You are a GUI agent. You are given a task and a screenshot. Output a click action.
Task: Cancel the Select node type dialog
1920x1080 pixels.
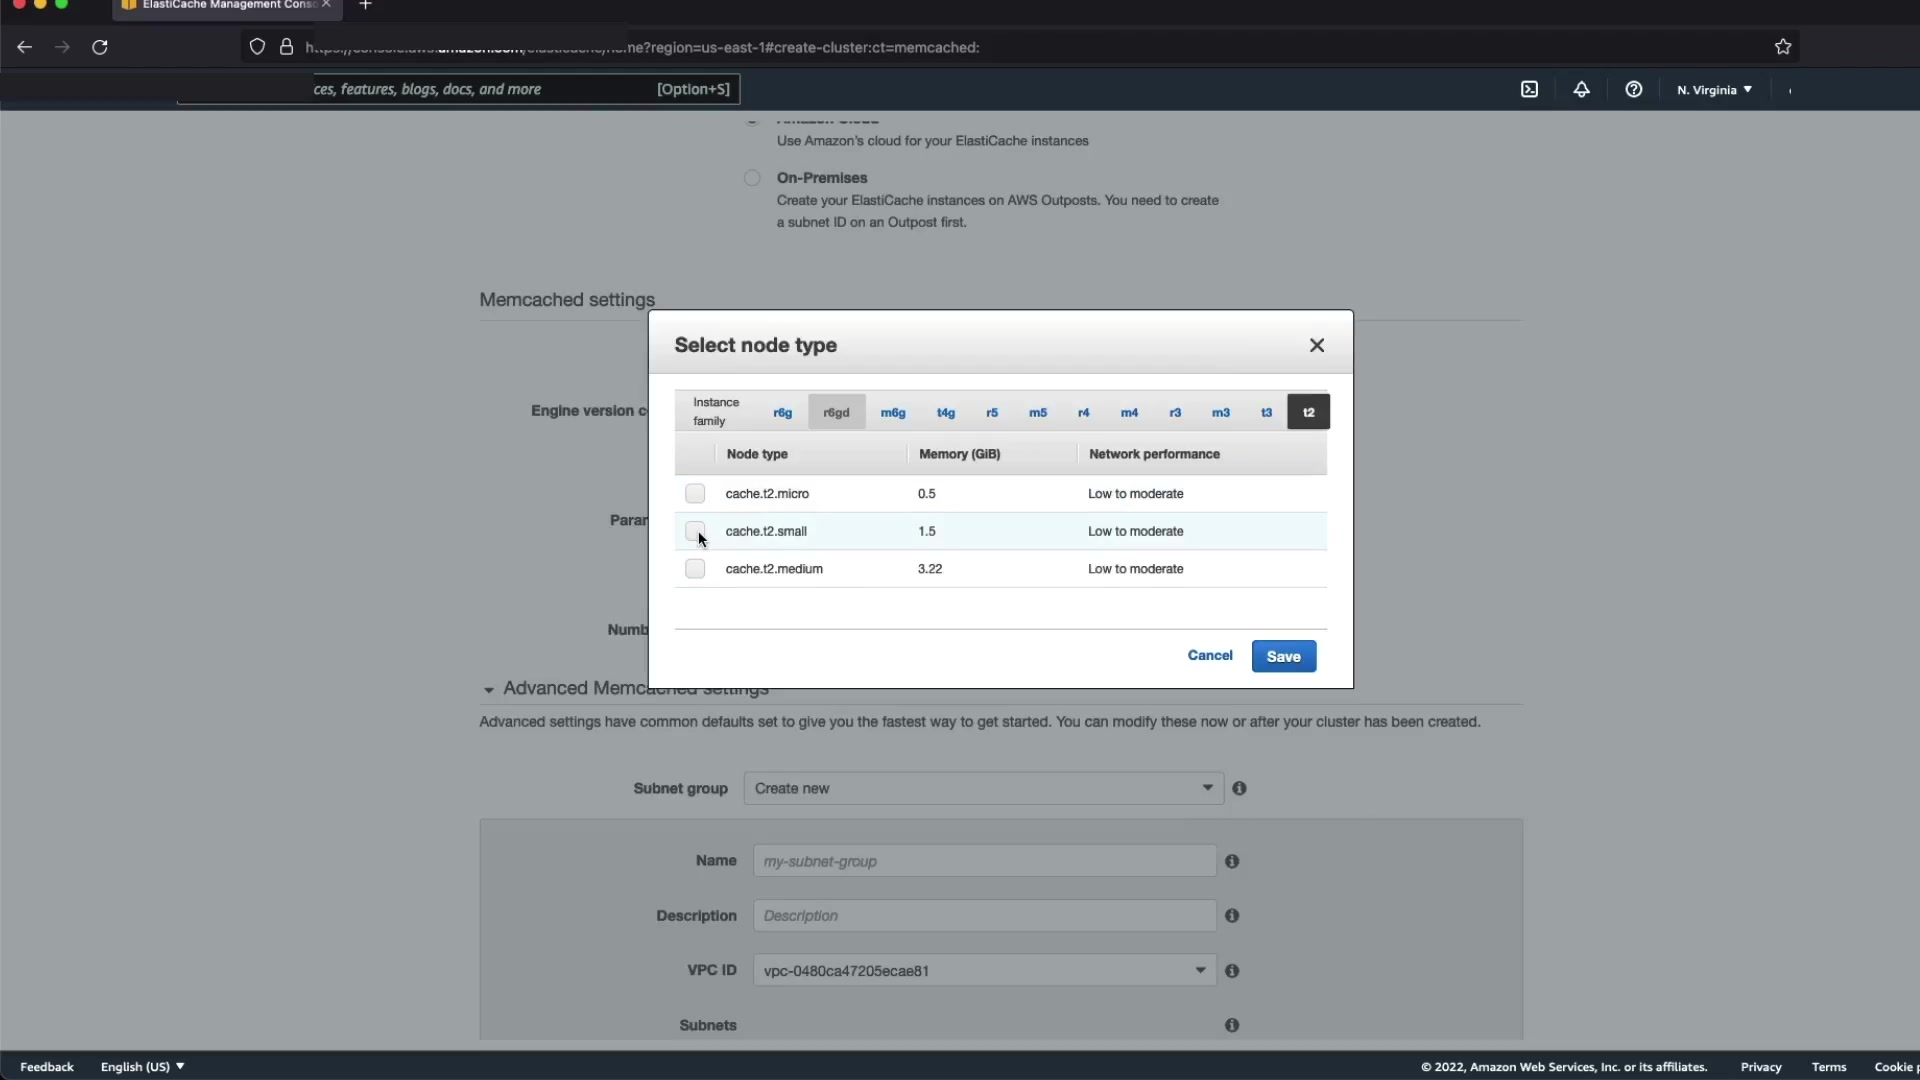pos(1209,655)
